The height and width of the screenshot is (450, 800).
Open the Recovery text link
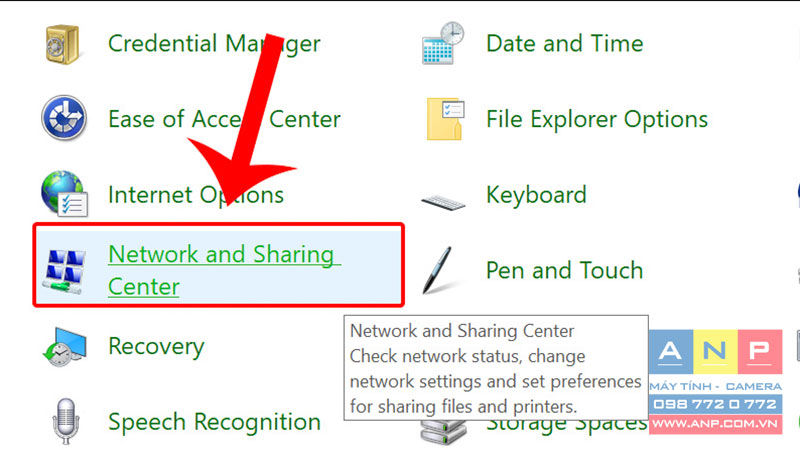[x=156, y=347]
